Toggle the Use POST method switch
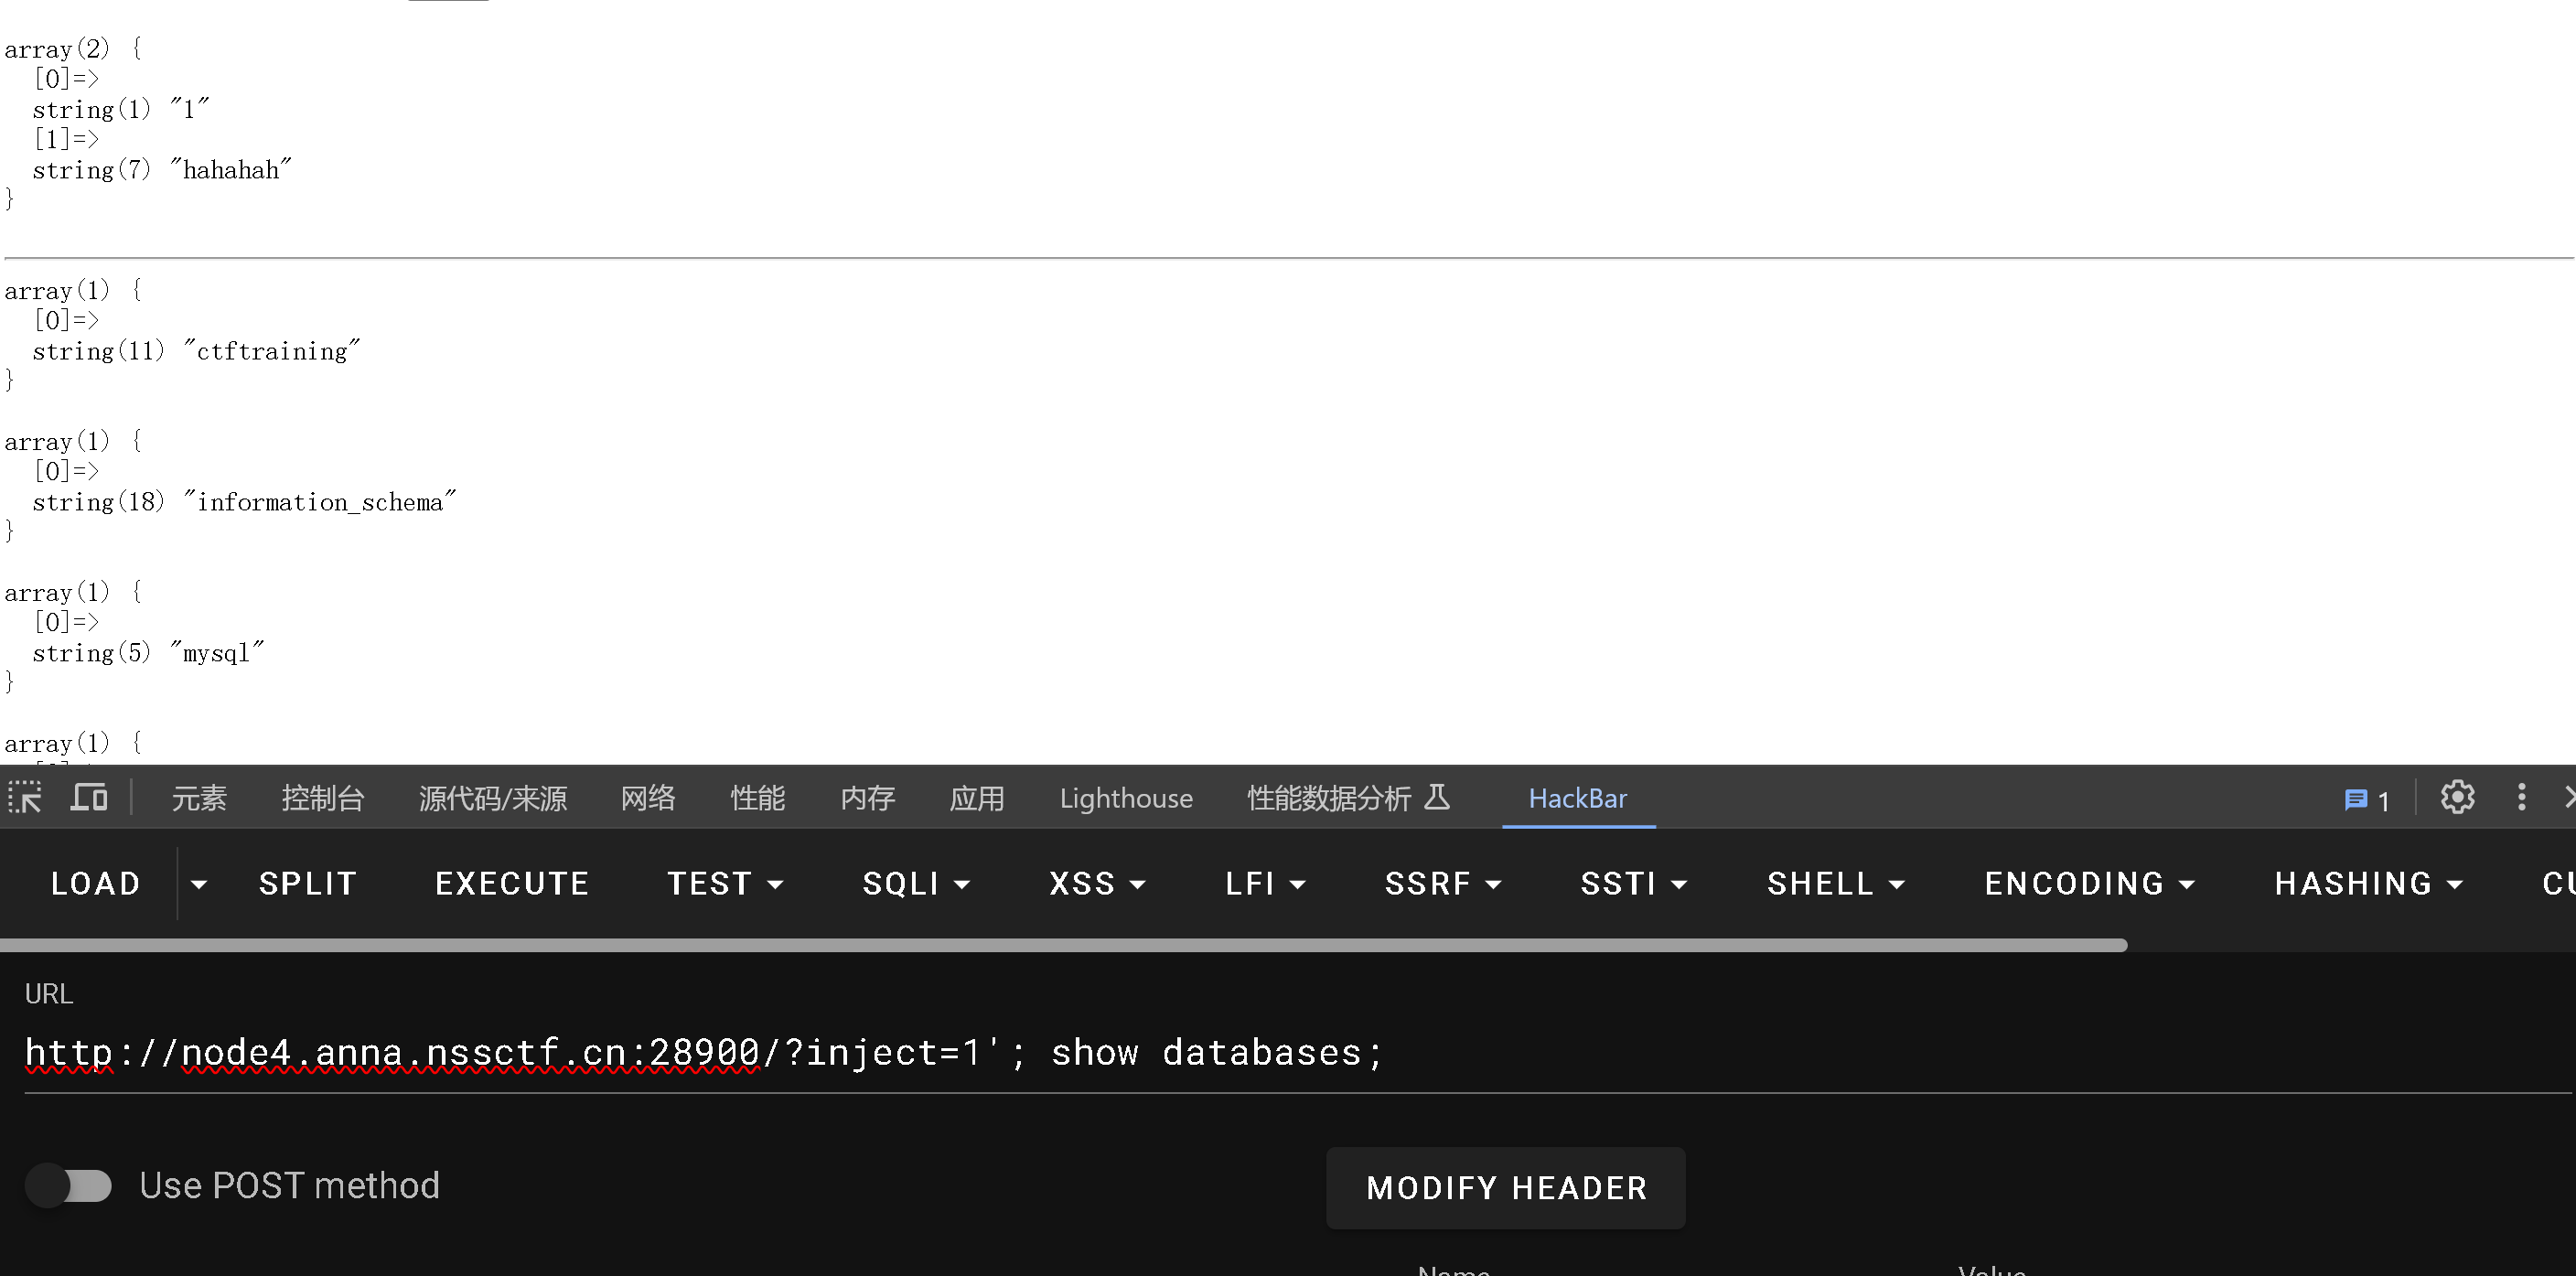 (x=69, y=1186)
